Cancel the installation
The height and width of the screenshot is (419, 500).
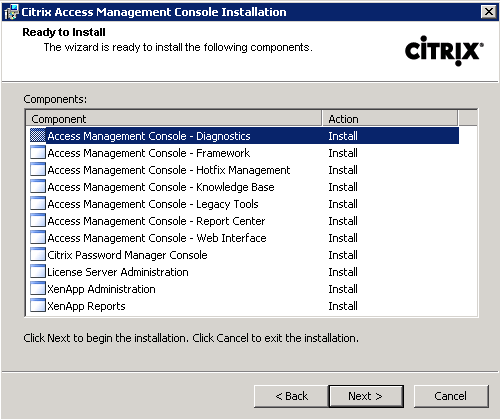click(451, 396)
